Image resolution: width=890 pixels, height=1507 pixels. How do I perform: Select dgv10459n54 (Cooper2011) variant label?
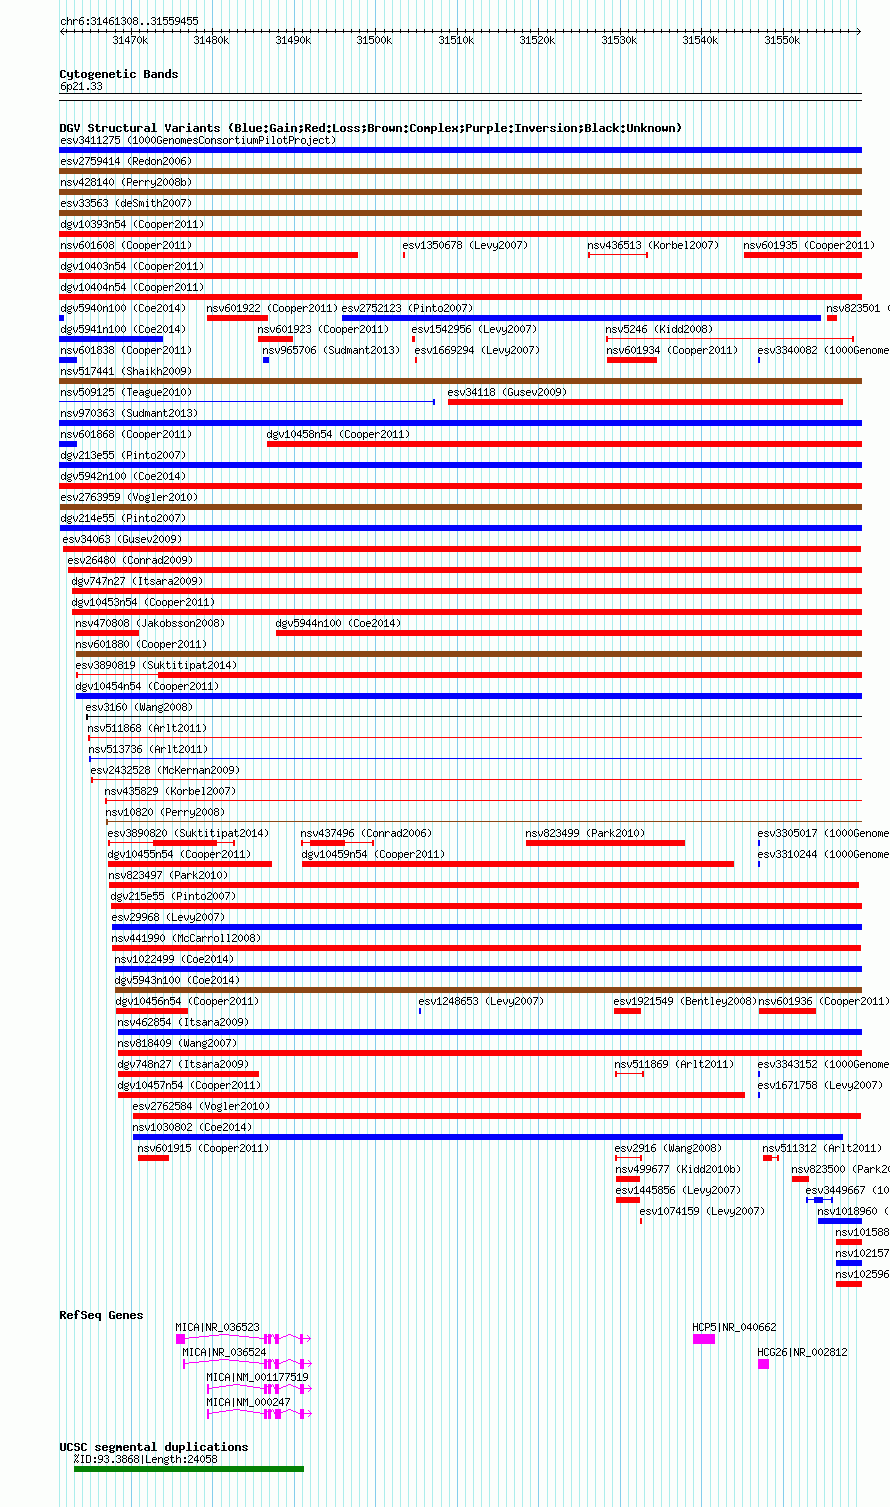tap(374, 854)
